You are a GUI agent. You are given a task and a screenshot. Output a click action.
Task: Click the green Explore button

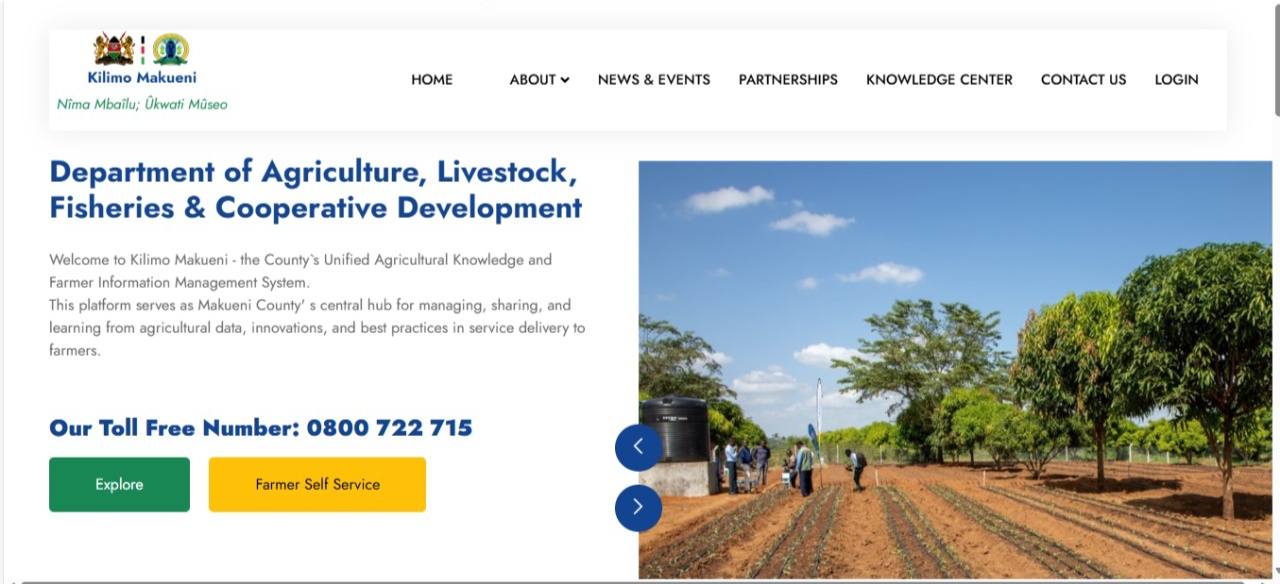[x=119, y=484]
